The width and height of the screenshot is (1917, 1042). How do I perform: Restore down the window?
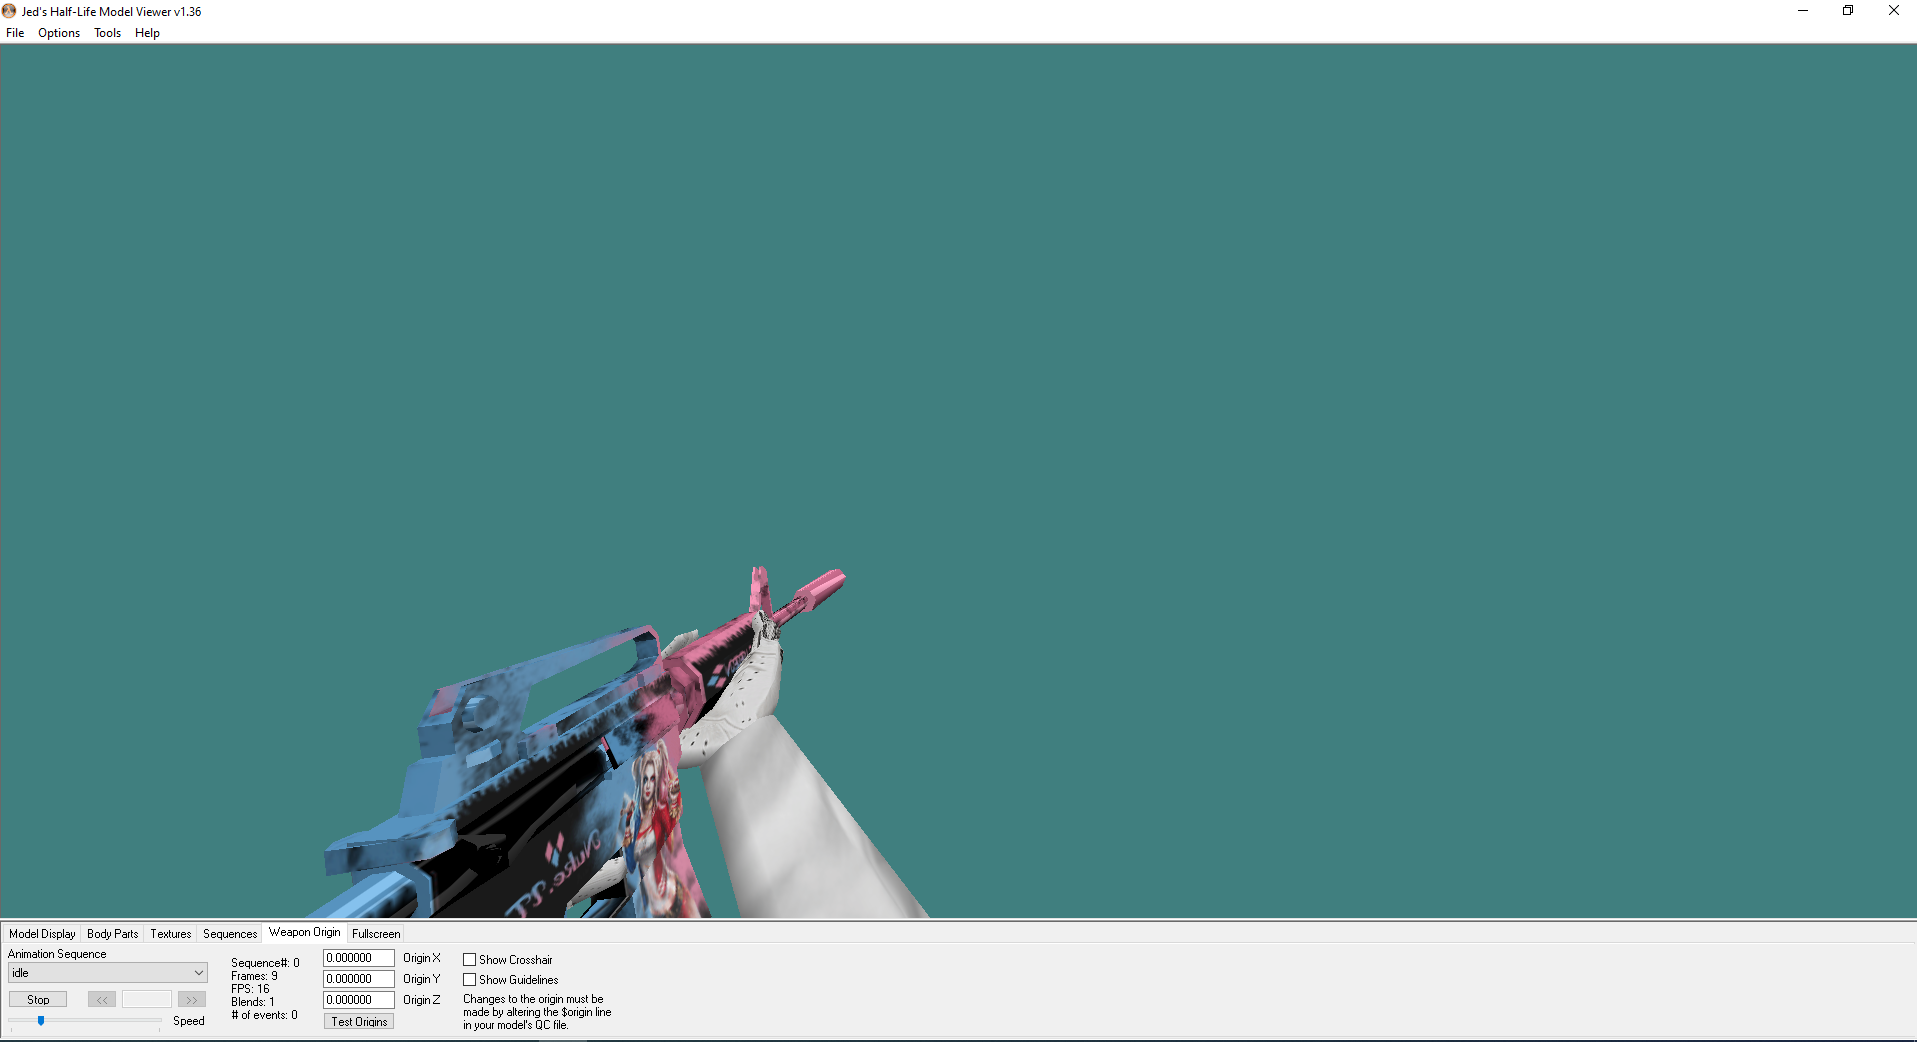(1848, 11)
